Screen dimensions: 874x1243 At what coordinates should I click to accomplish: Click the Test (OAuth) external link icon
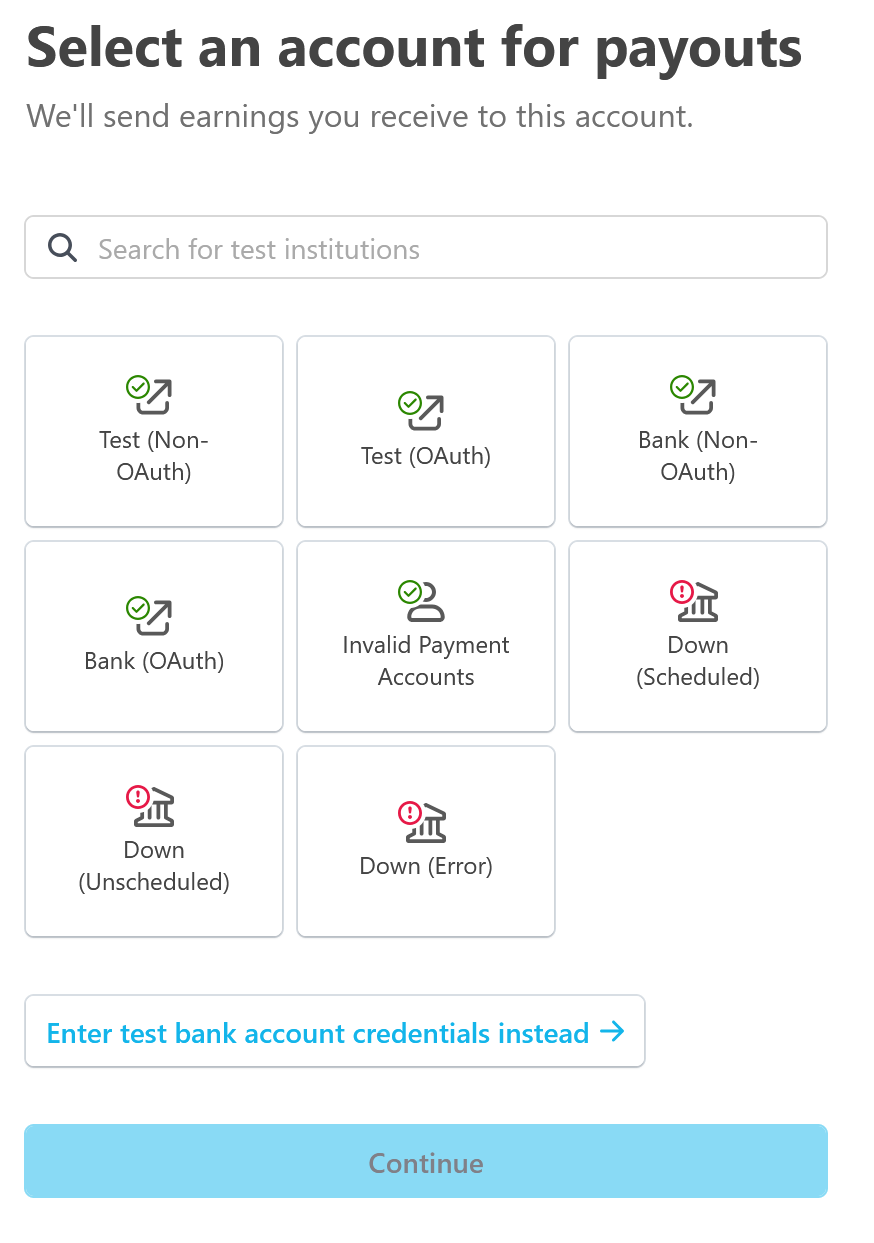pos(423,412)
